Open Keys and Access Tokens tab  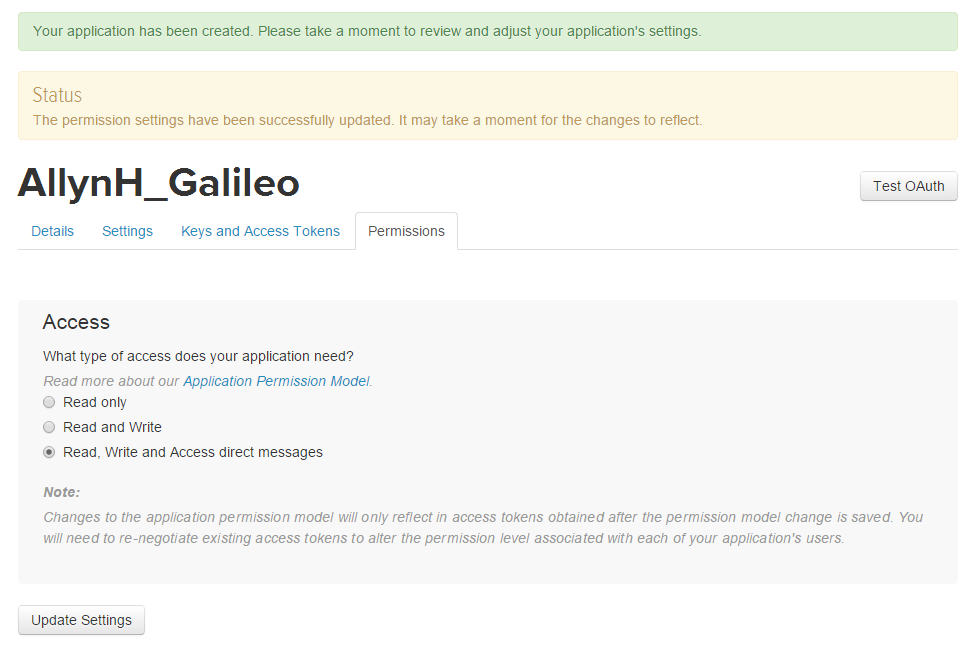[x=260, y=231]
